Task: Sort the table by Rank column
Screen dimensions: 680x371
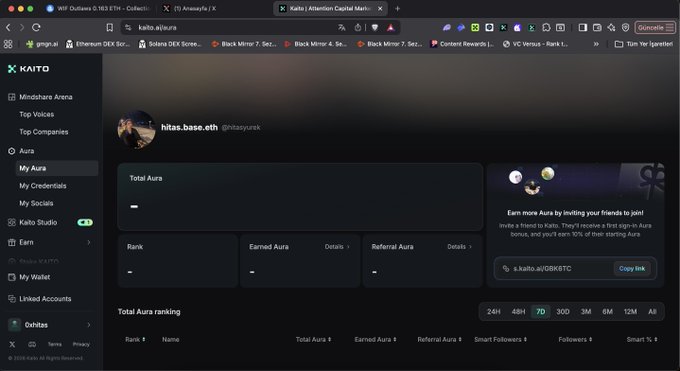Action: tap(135, 339)
